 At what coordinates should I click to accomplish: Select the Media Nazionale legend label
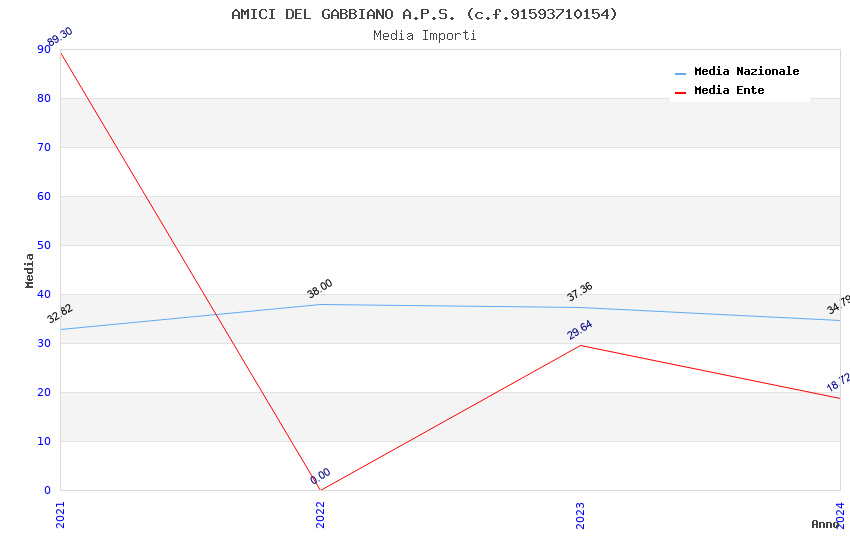click(746, 72)
